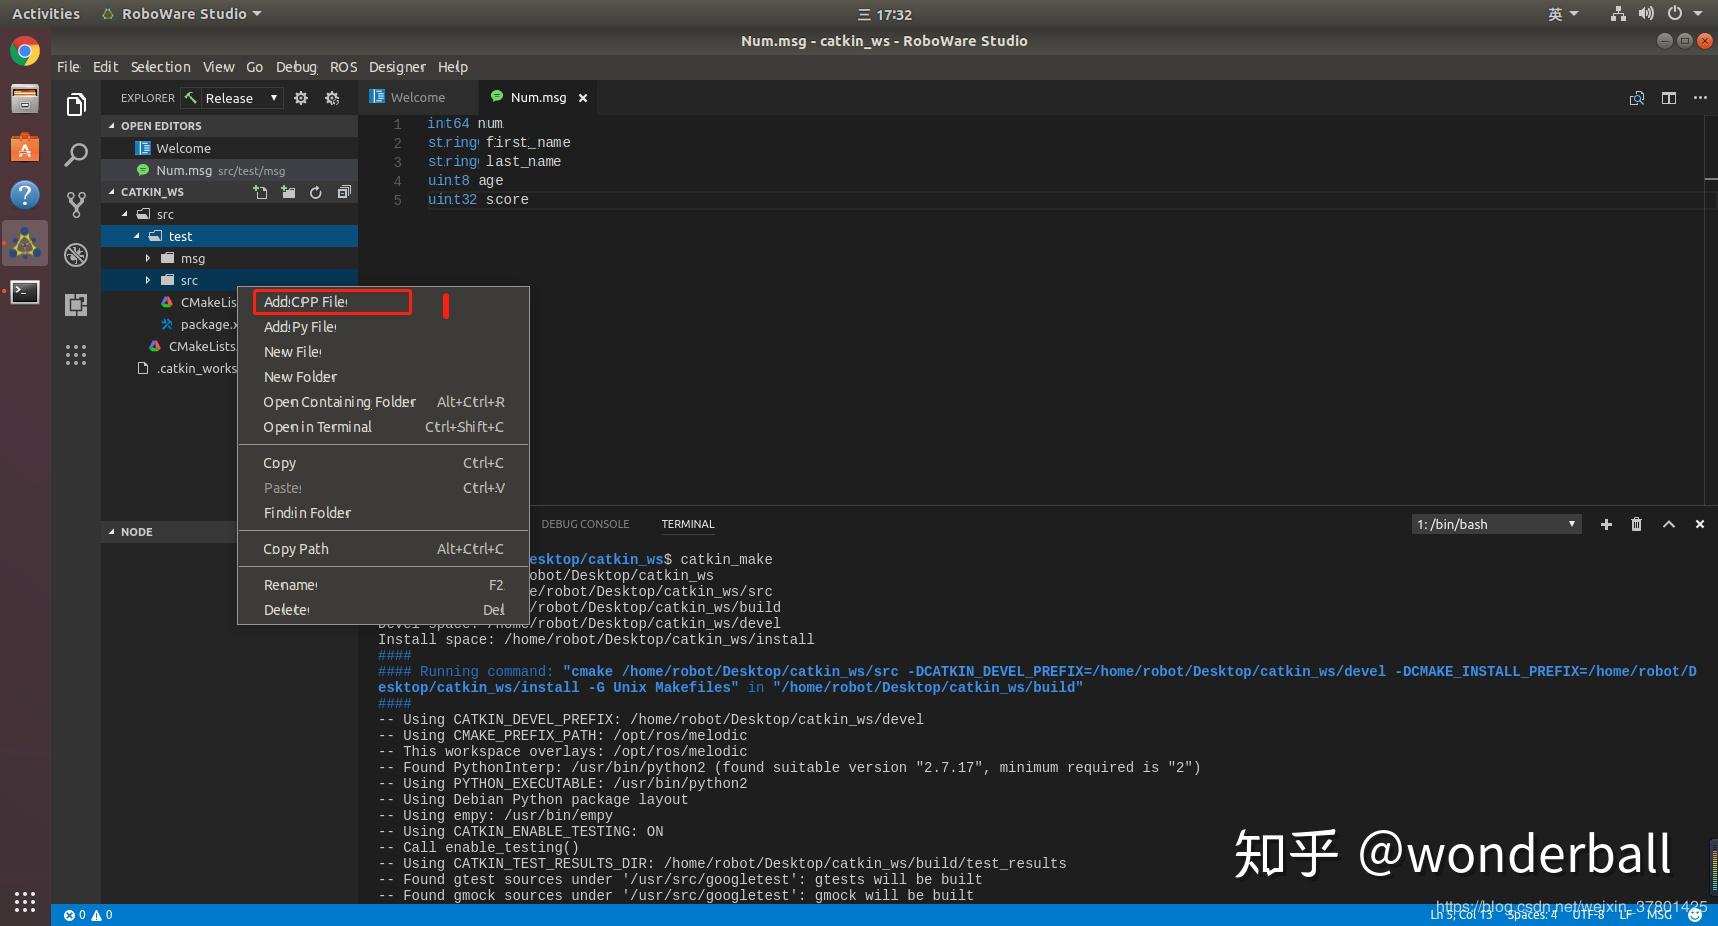1718x926 pixels.
Task: Click the split editor icon
Action: point(1668,98)
